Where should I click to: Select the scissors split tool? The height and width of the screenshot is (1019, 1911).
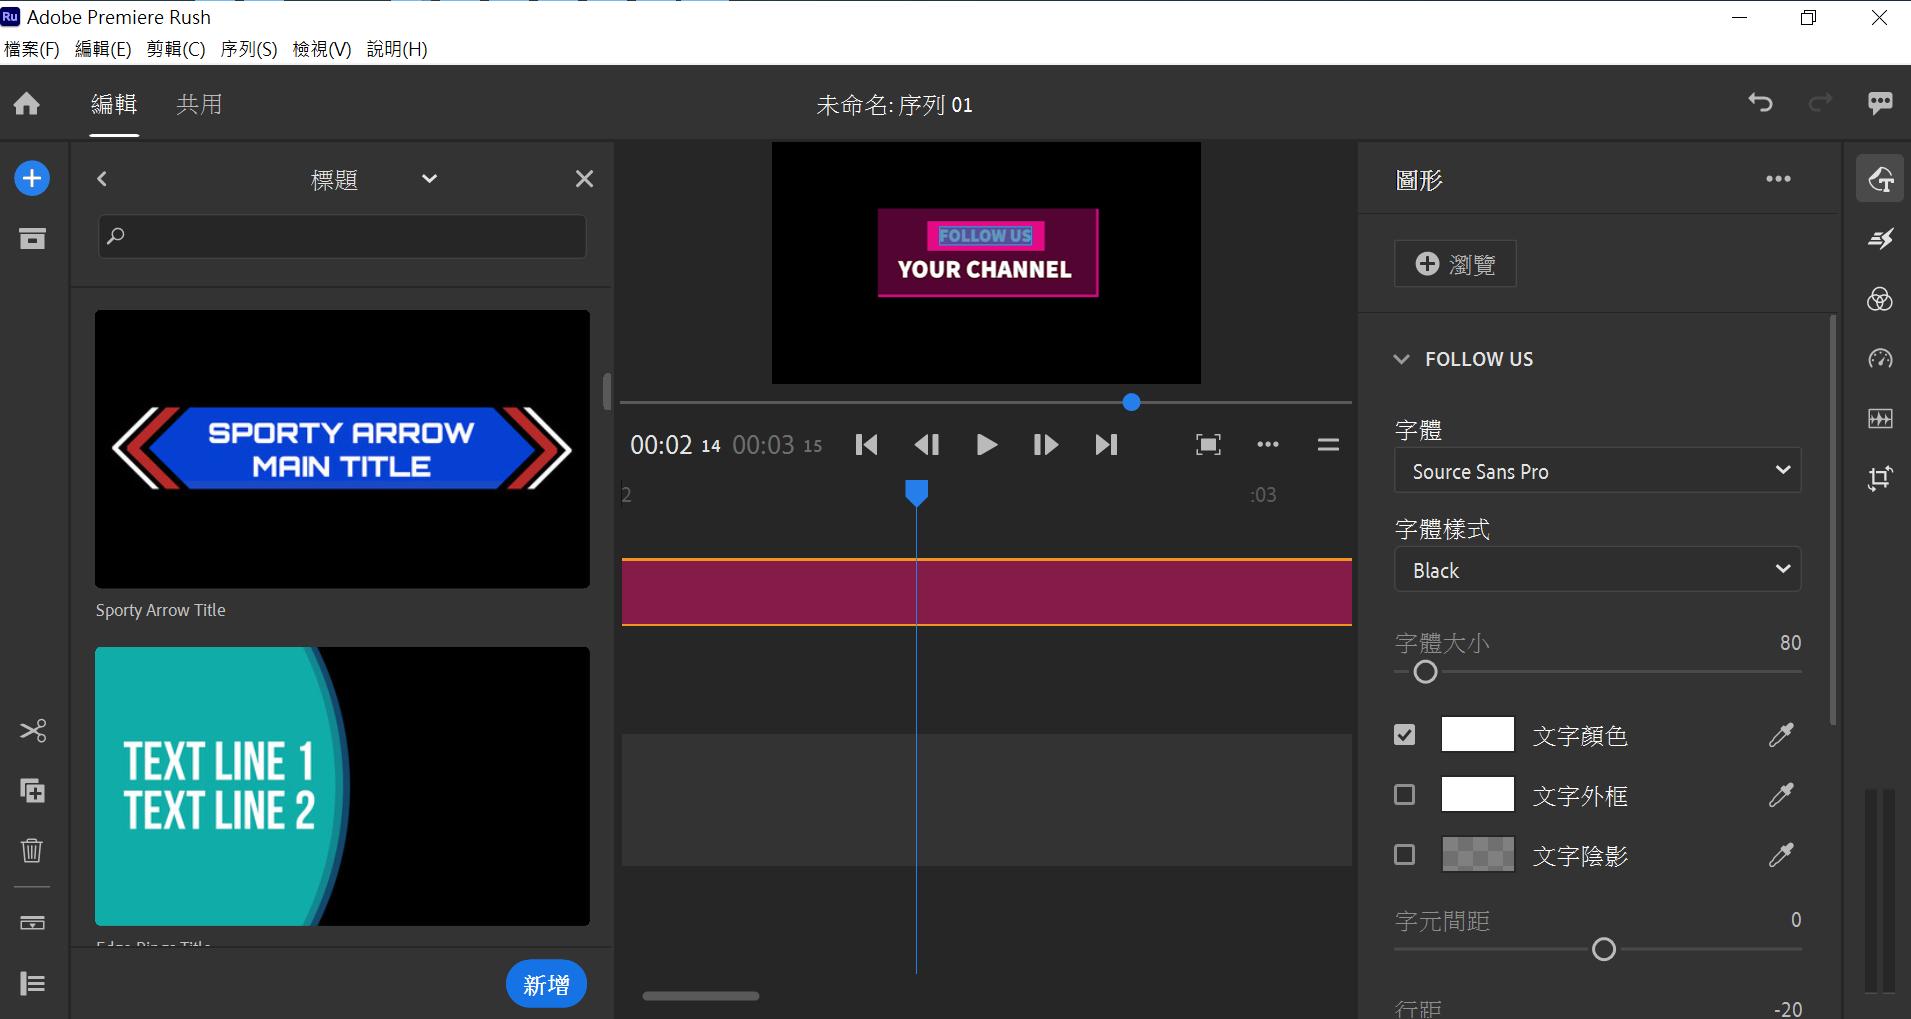32,731
